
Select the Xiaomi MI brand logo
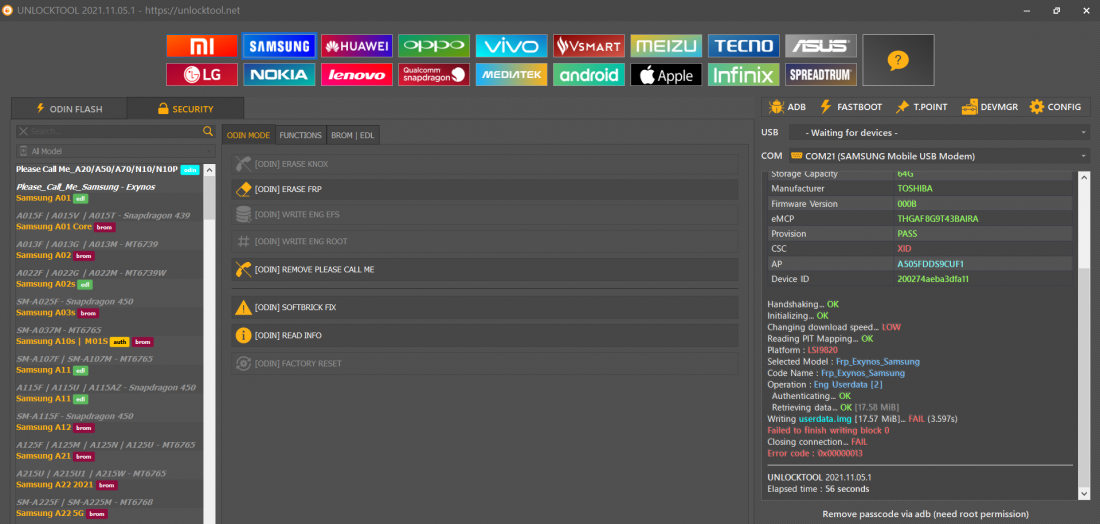(201, 46)
